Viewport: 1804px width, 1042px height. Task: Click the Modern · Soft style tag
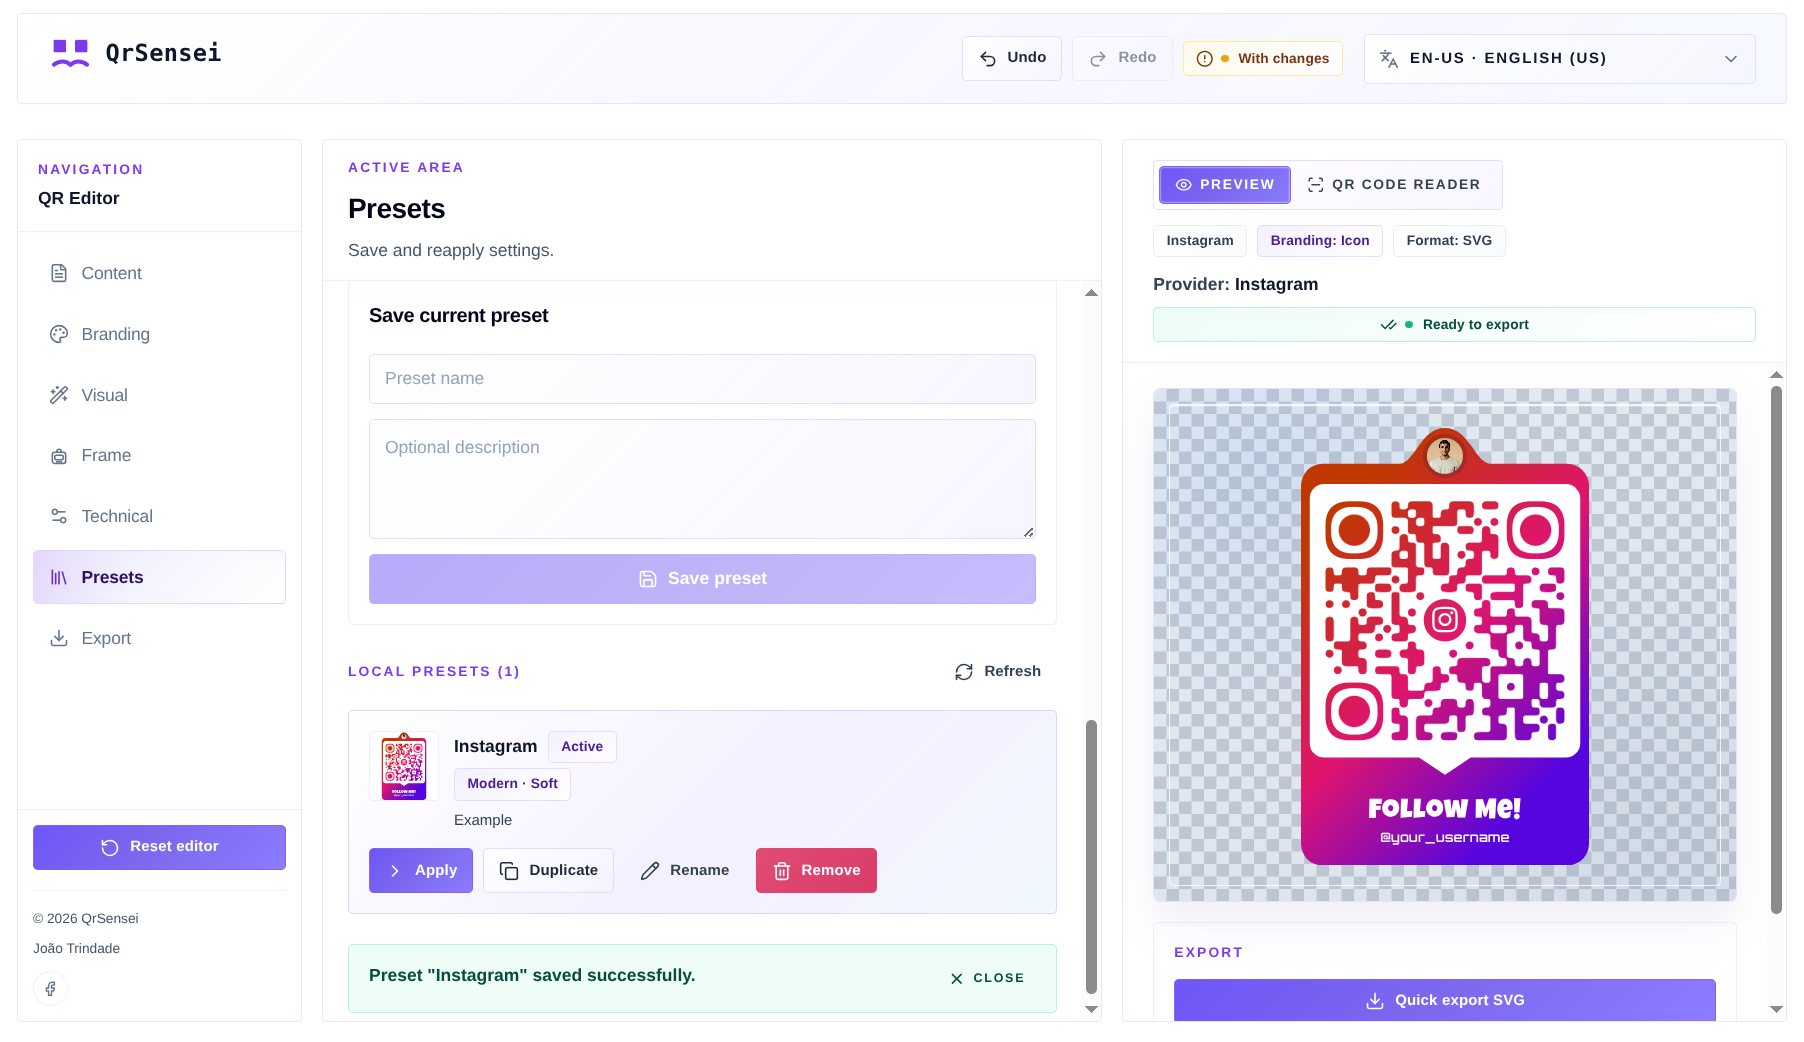tap(512, 784)
